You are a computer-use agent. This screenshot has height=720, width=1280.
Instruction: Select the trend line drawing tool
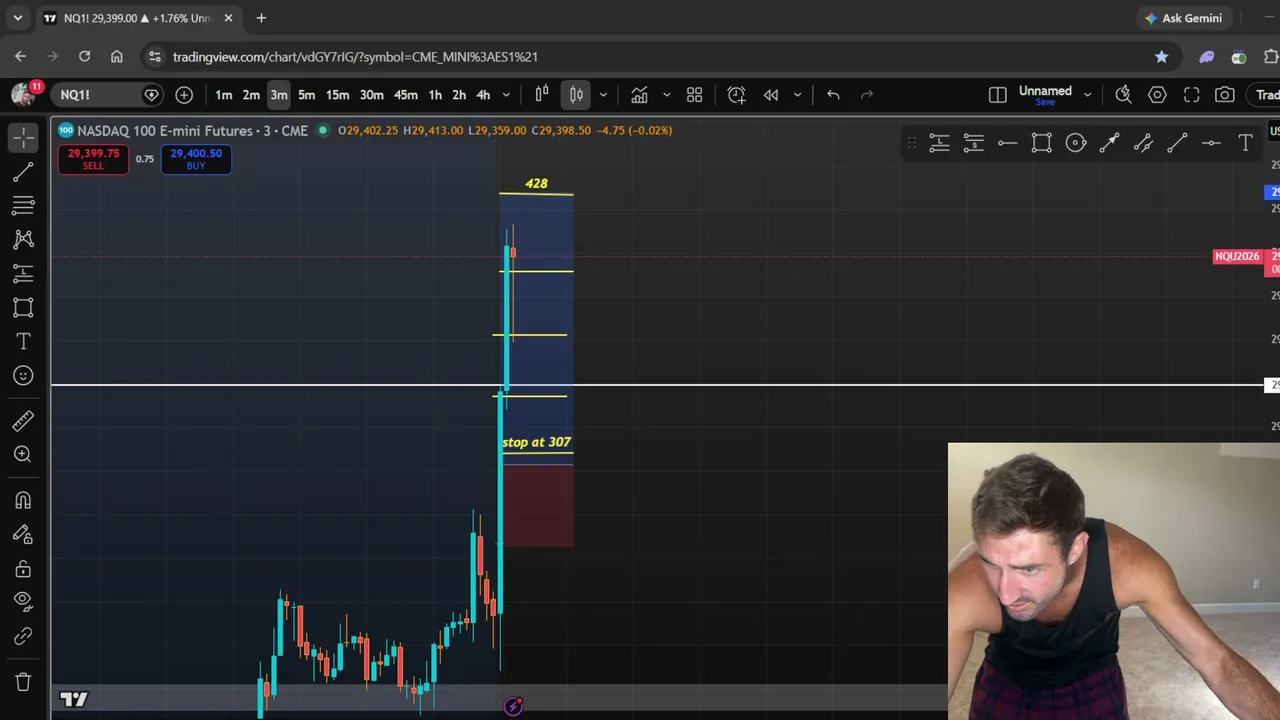point(23,172)
